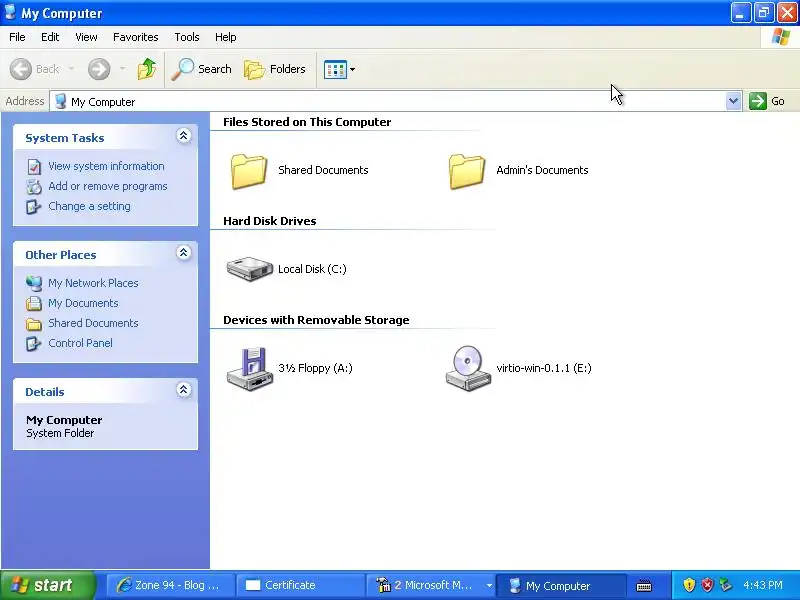Click the Local Disk (C:) label text

tap(312, 269)
